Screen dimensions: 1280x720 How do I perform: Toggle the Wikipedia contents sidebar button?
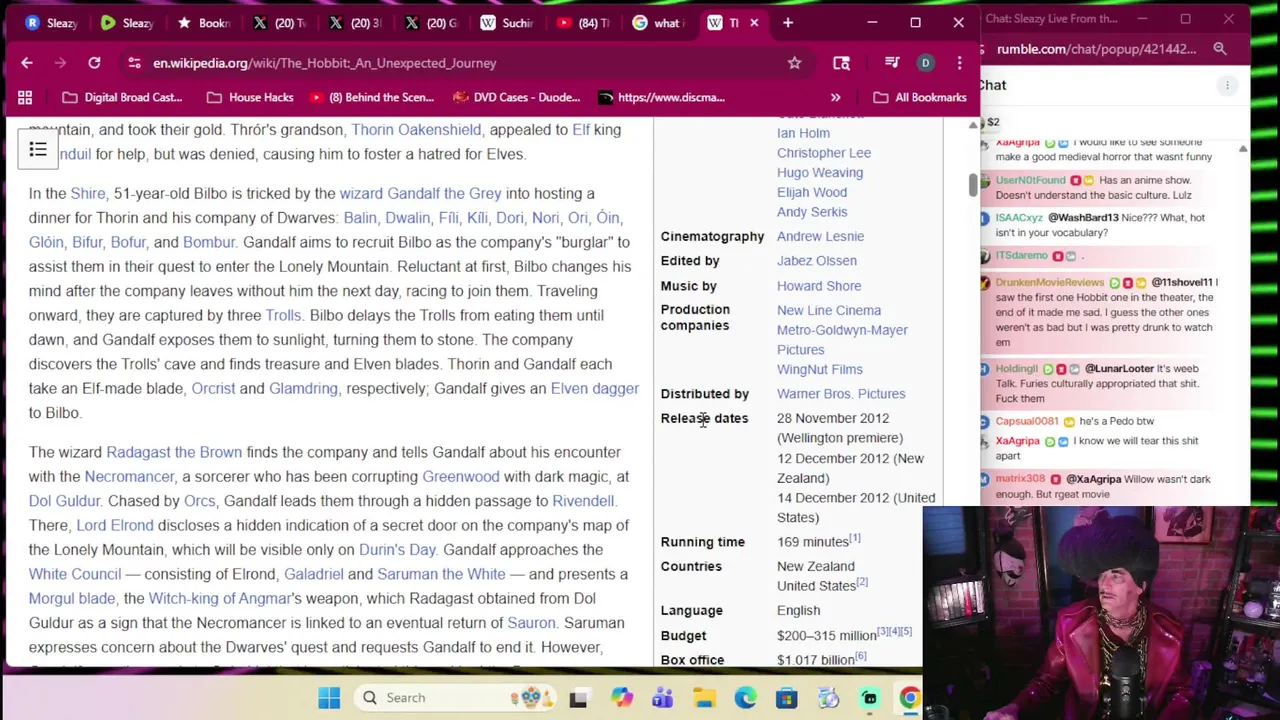pos(38,150)
